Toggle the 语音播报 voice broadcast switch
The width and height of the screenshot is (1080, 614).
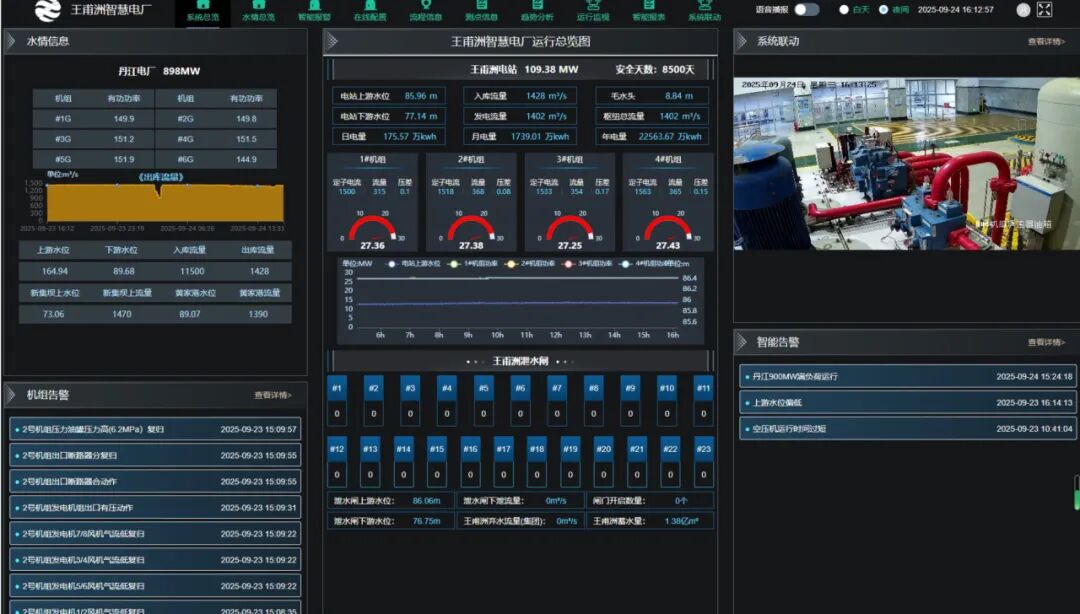point(806,10)
